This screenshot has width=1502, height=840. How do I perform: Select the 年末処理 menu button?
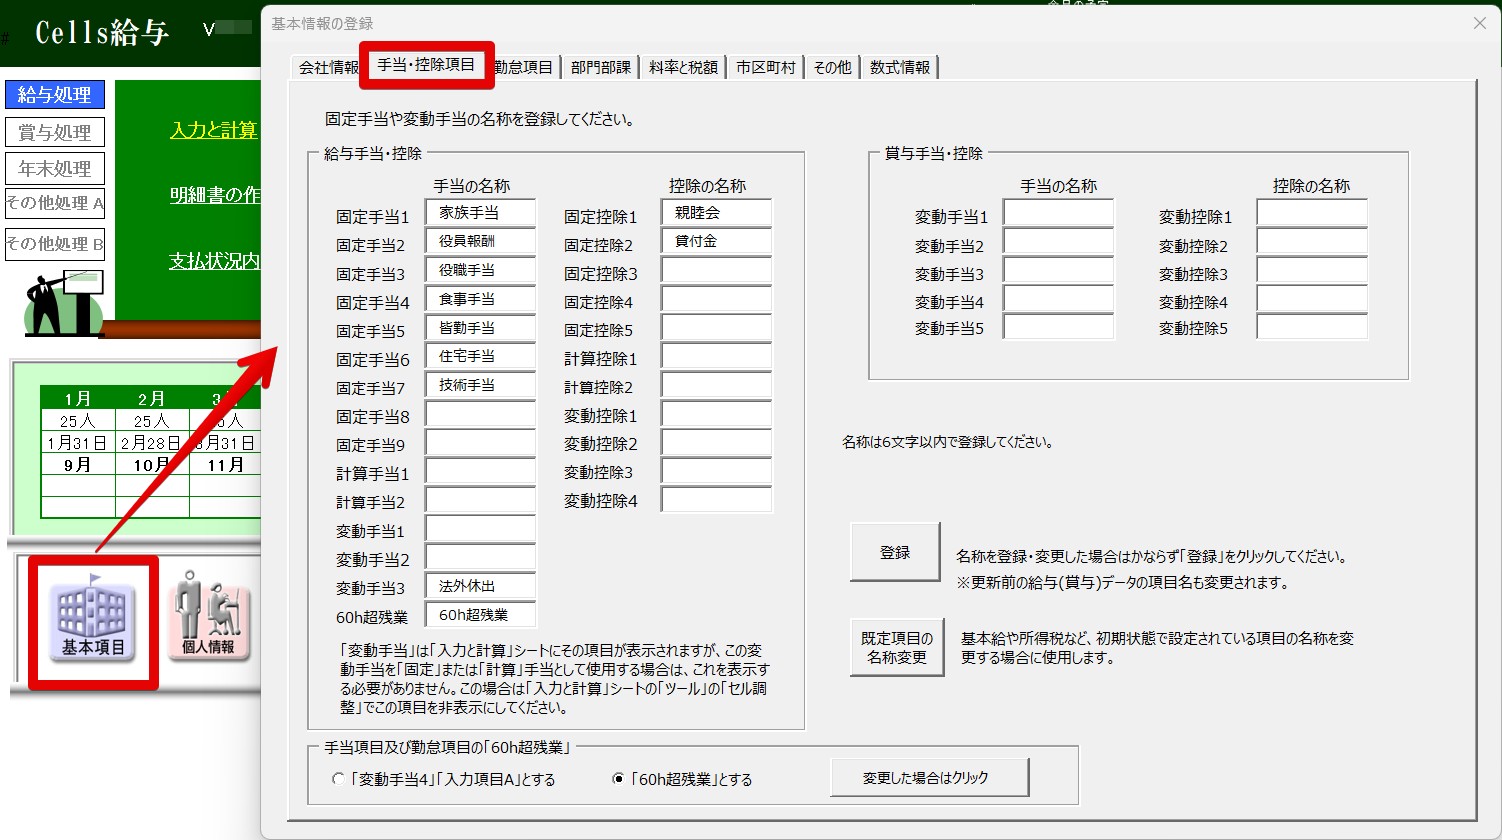[x=55, y=168]
